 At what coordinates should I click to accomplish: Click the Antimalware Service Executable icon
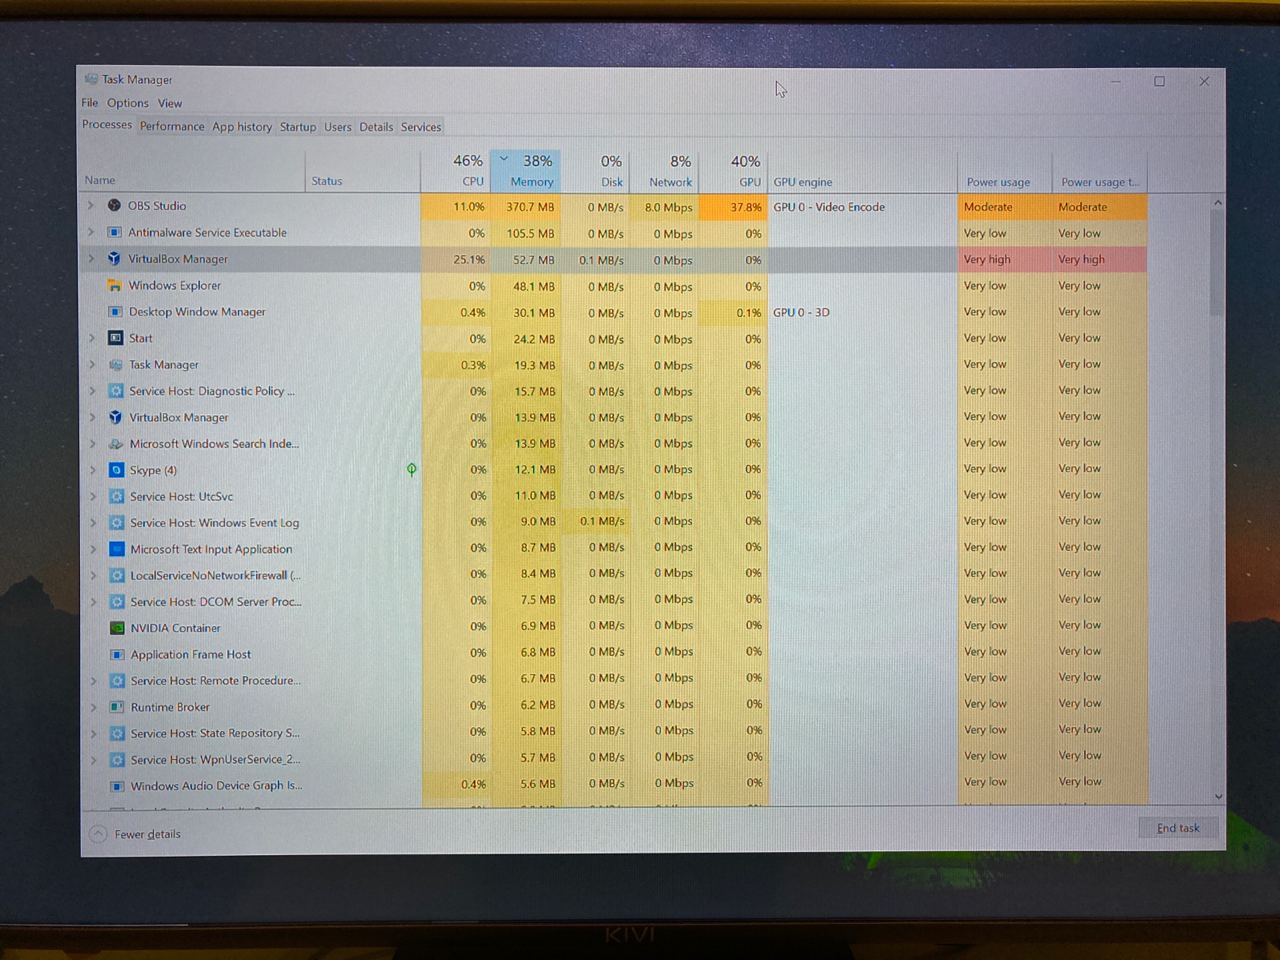tap(114, 232)
